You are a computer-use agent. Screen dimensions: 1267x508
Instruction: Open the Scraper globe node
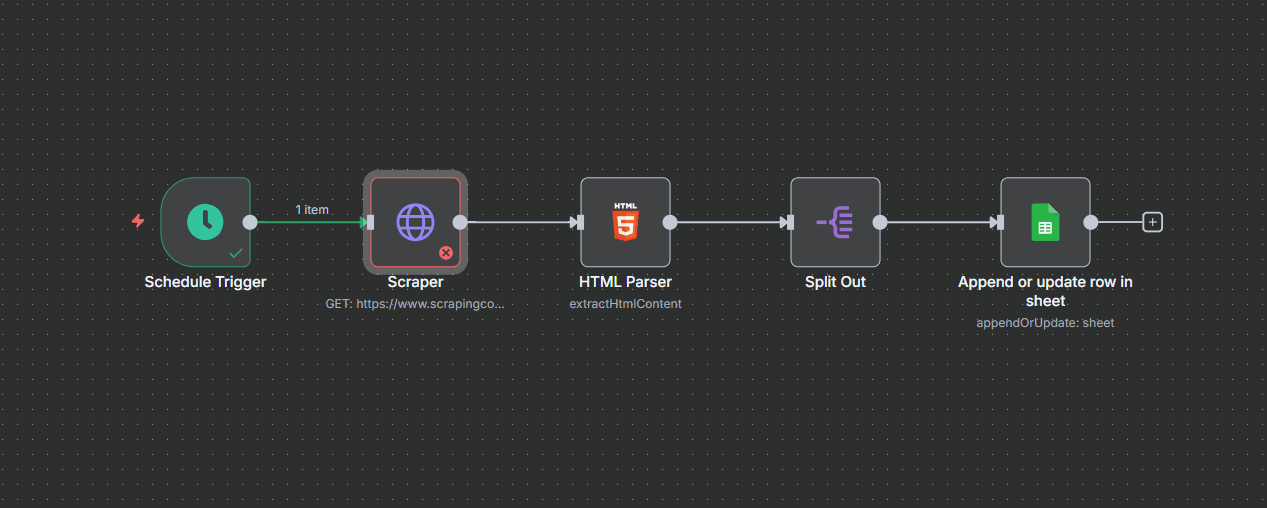[415, 222]
